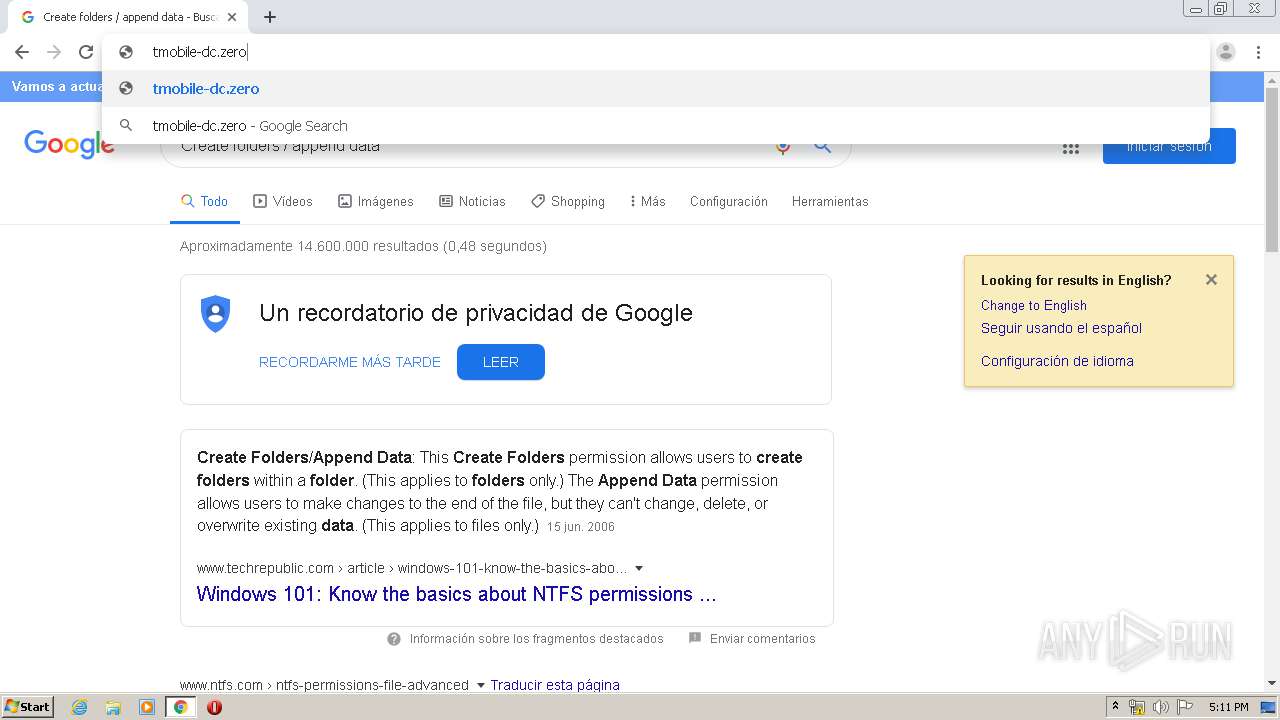Image resolution: width=1280 pixels, height=720 pixels.
Task: Expand the www.ntfs.com result dropdown arrow
Action: [481, 686]
